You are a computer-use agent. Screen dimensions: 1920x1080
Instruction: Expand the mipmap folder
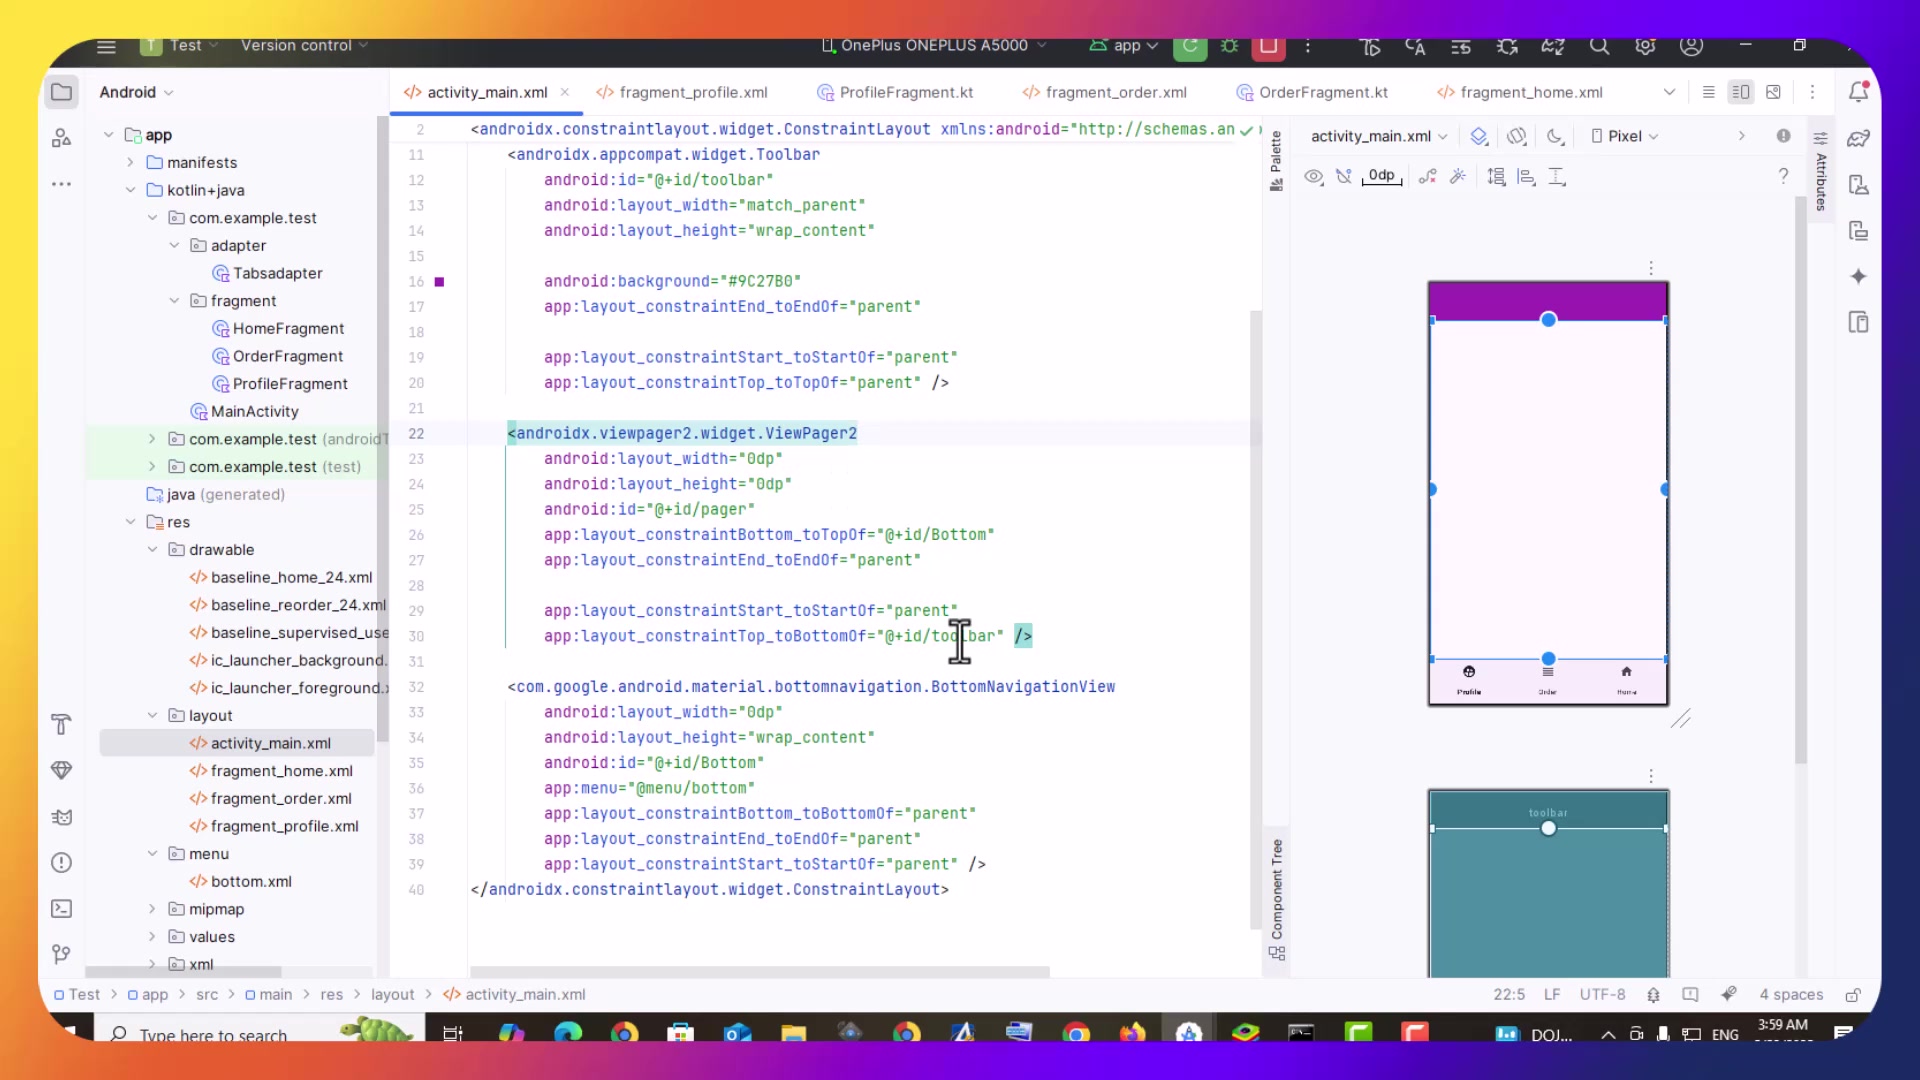click(152, 909)
